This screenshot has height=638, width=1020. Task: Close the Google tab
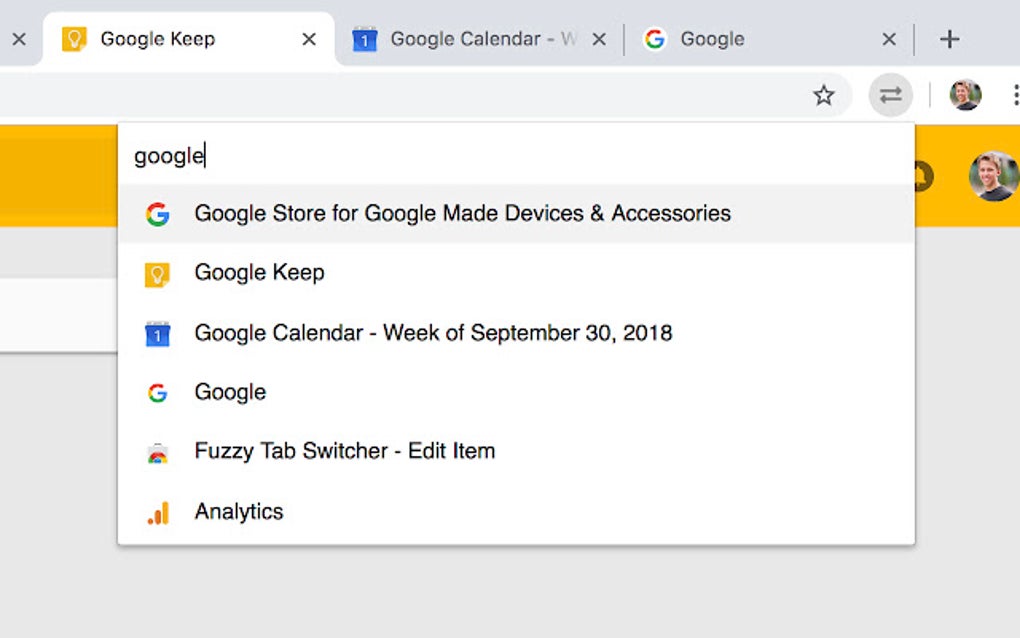click(889, 38)
